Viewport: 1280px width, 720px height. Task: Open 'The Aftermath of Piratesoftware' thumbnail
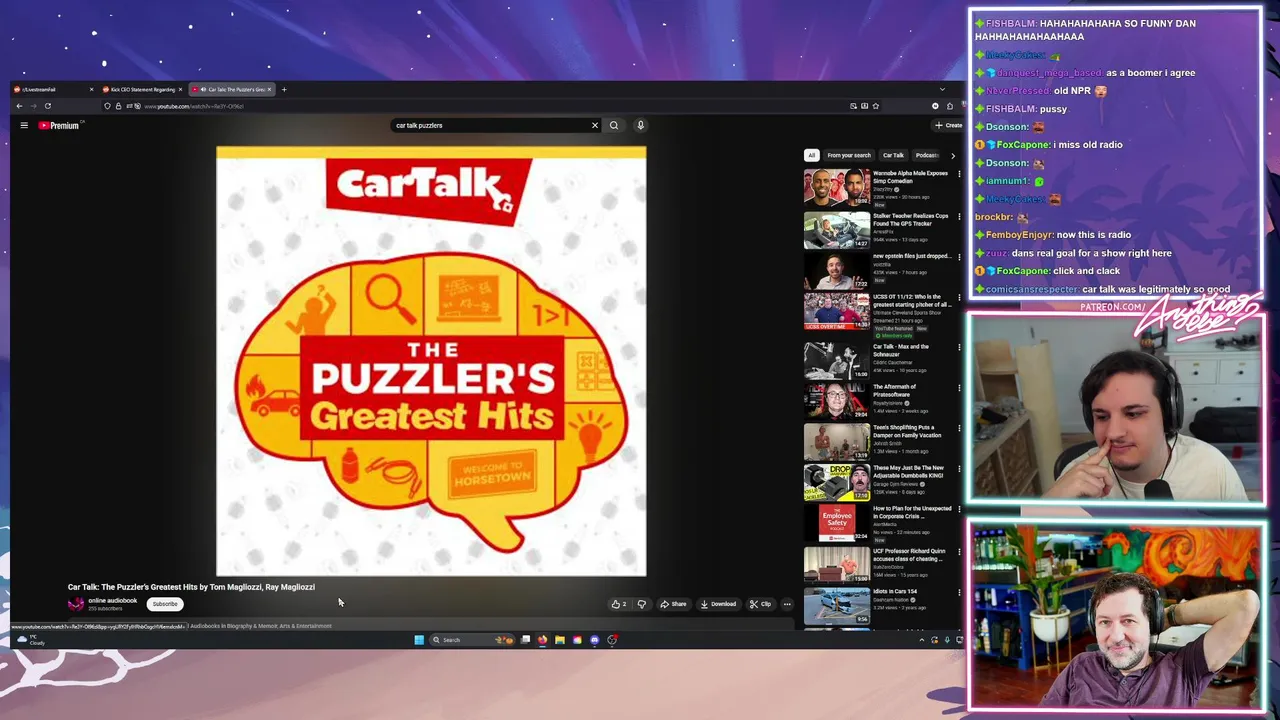837,401
